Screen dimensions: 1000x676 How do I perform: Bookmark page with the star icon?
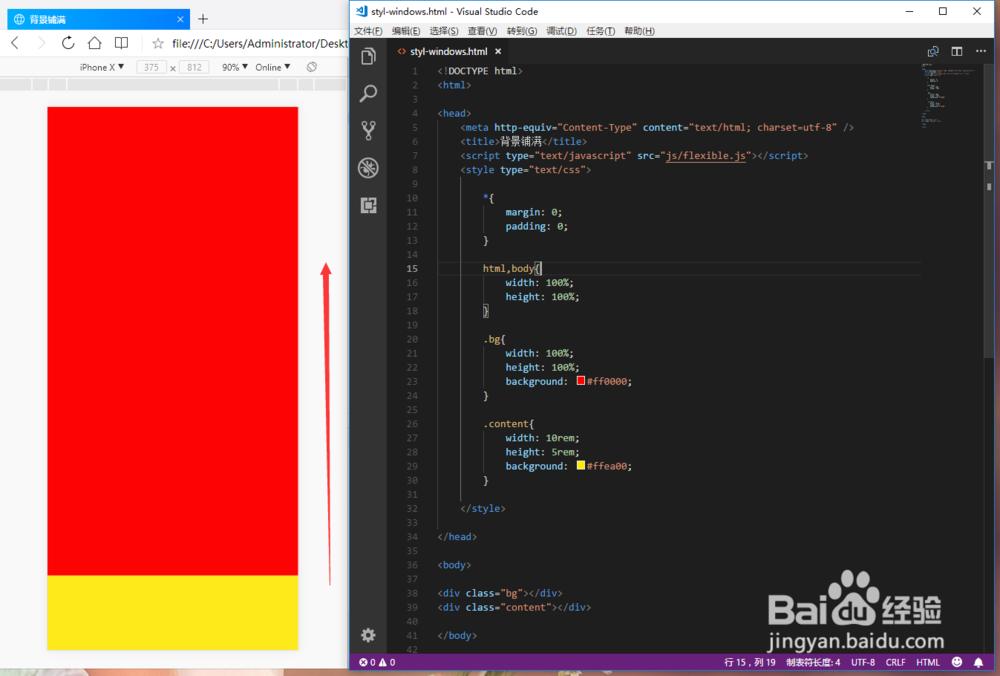pyautogui.click(x=158, y=43)
